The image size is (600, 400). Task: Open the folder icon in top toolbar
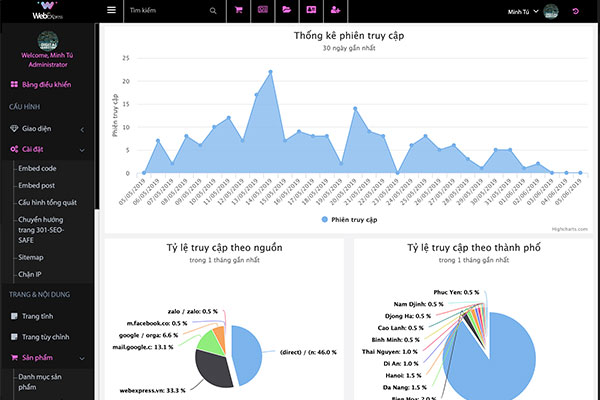tap(286, 10)
